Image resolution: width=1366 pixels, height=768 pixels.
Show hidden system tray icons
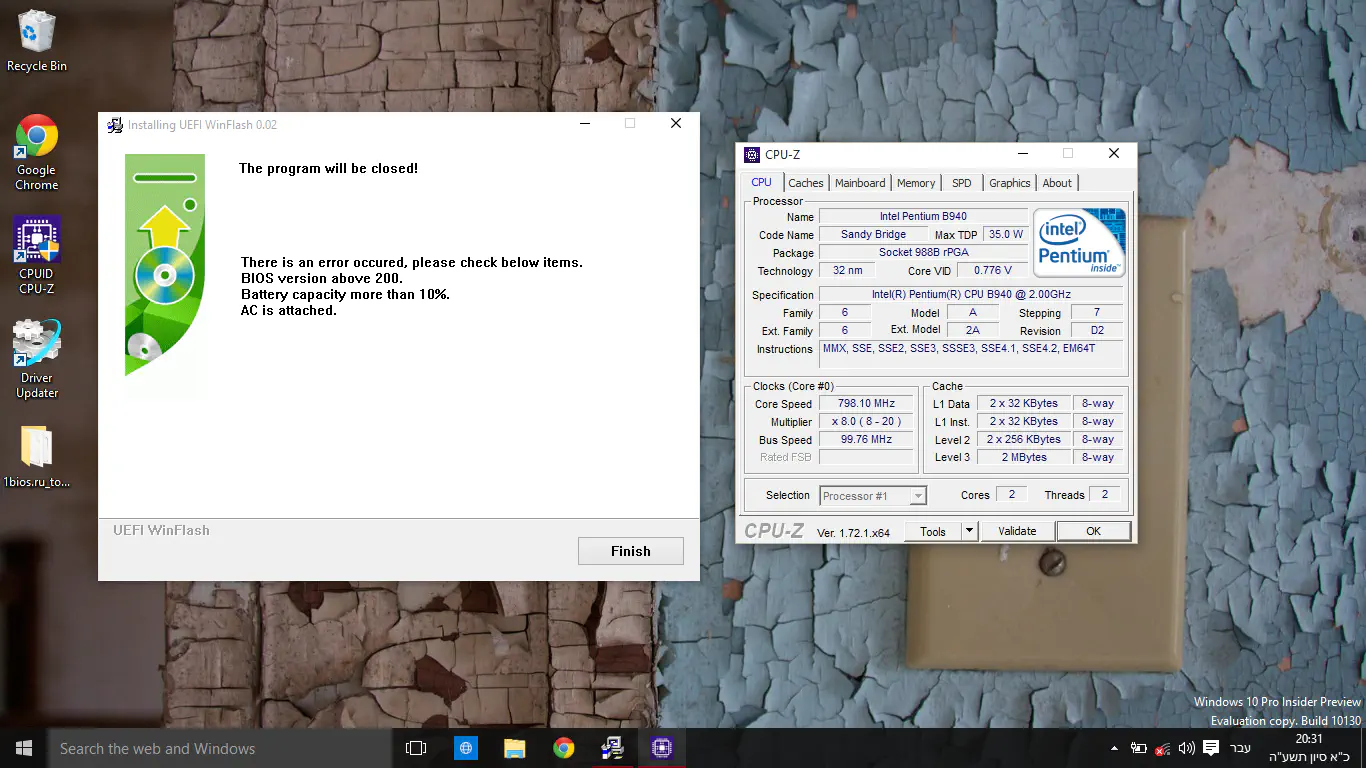tap(1115, 748)
